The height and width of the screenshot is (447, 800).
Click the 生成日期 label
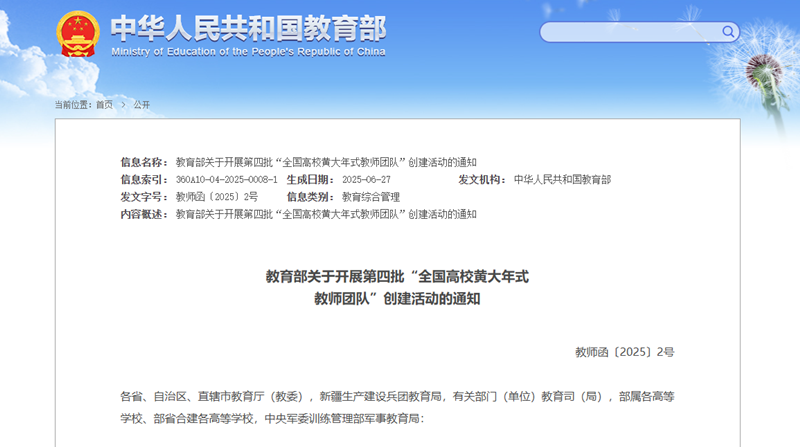[x=310, y=180]
